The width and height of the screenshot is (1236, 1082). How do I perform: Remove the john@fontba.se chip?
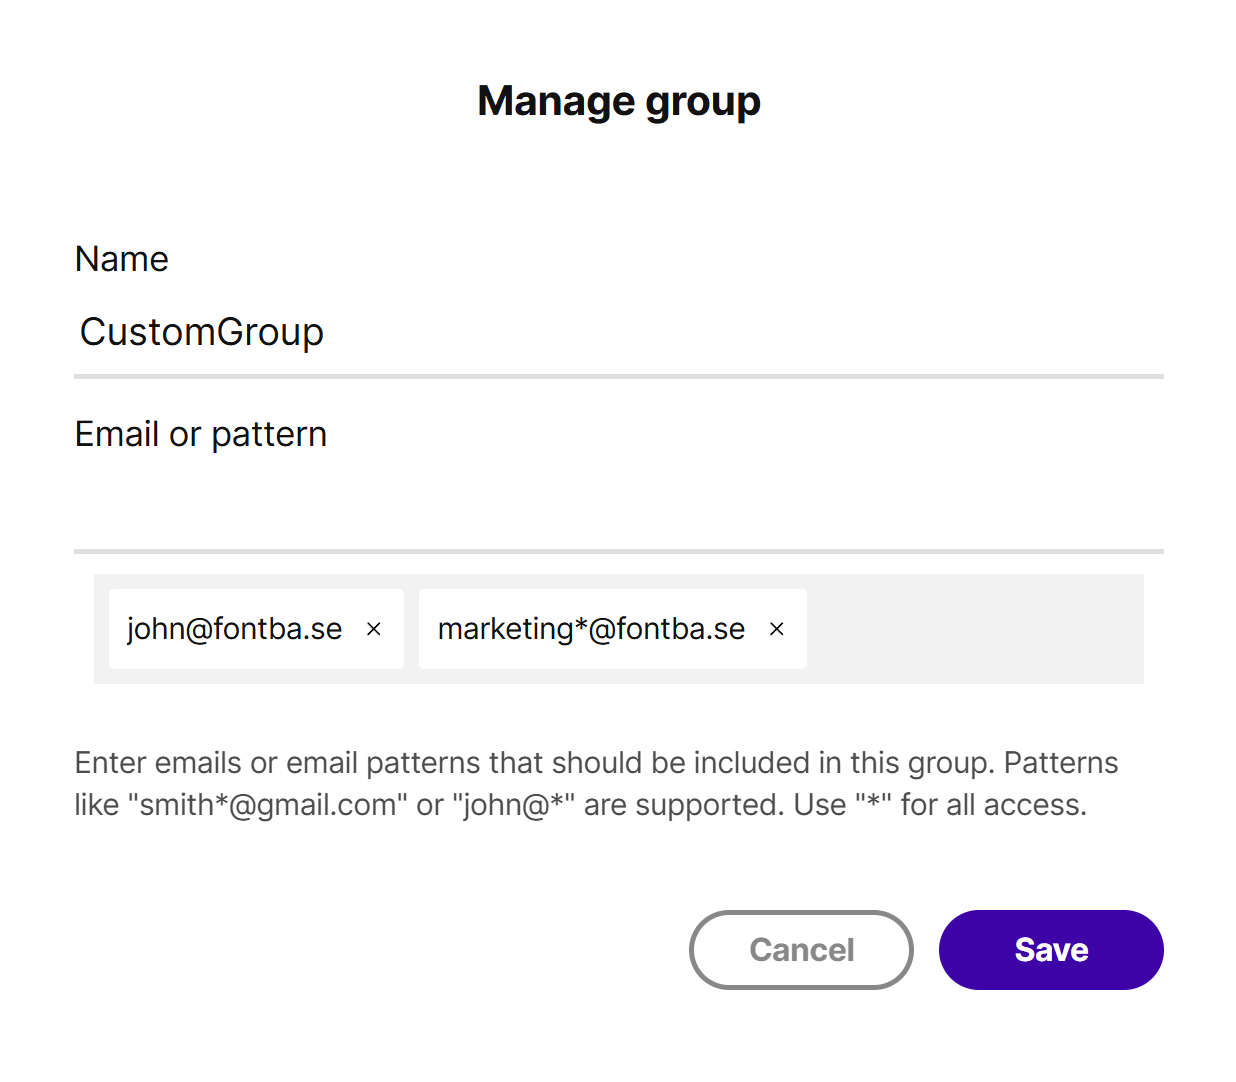coord(374,629)
